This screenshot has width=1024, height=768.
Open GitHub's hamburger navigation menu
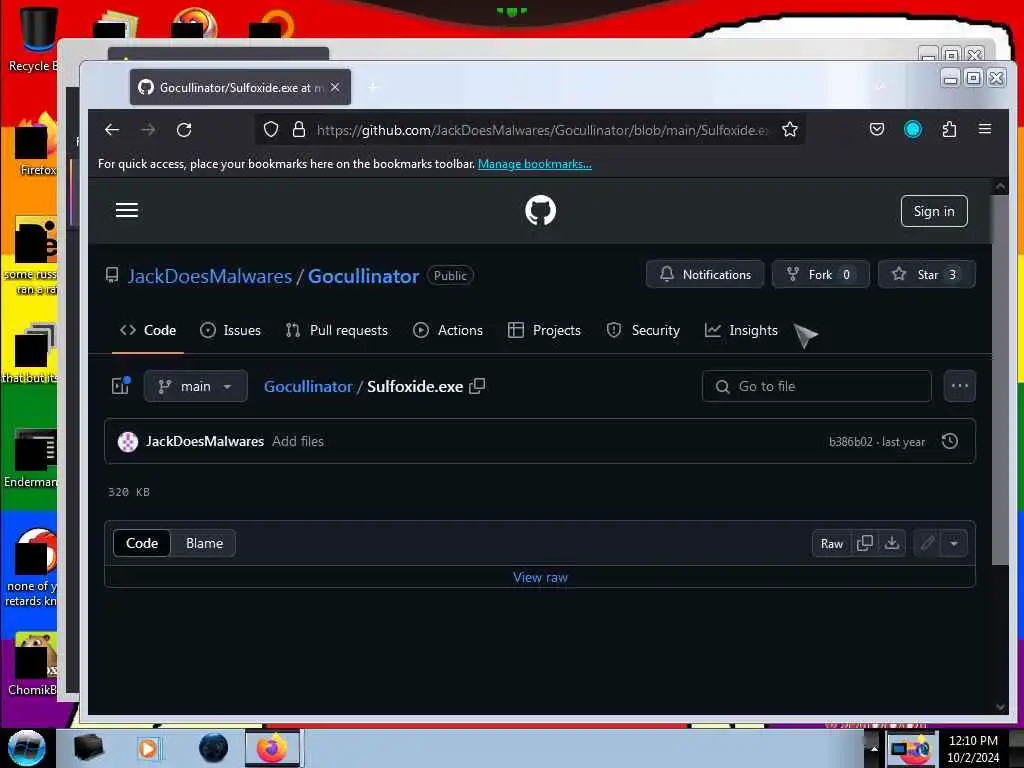tap(127, 210)
